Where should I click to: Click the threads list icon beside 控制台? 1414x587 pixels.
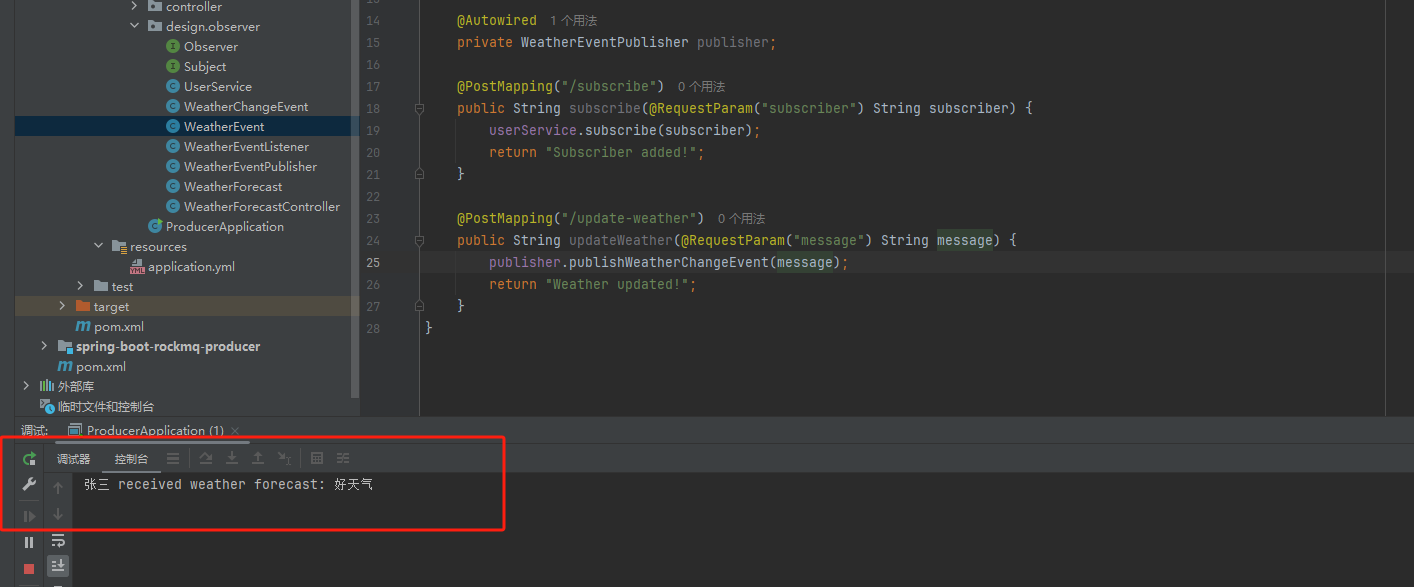173,458
